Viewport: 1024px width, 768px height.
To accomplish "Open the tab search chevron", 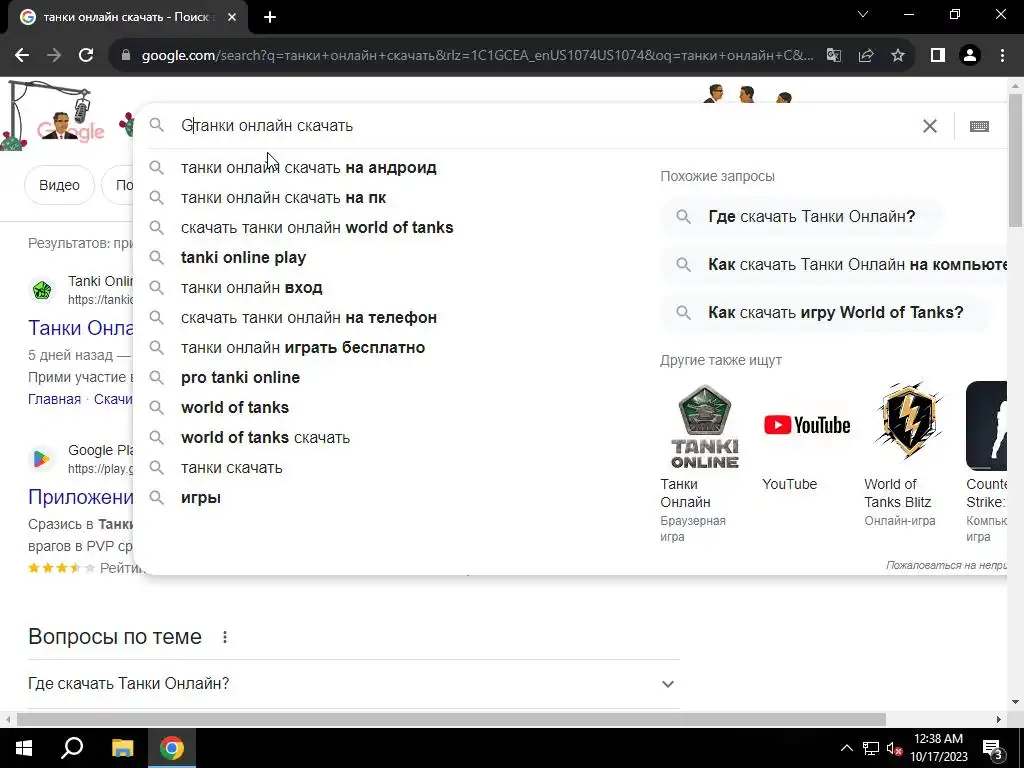I will tap(863, 14).
